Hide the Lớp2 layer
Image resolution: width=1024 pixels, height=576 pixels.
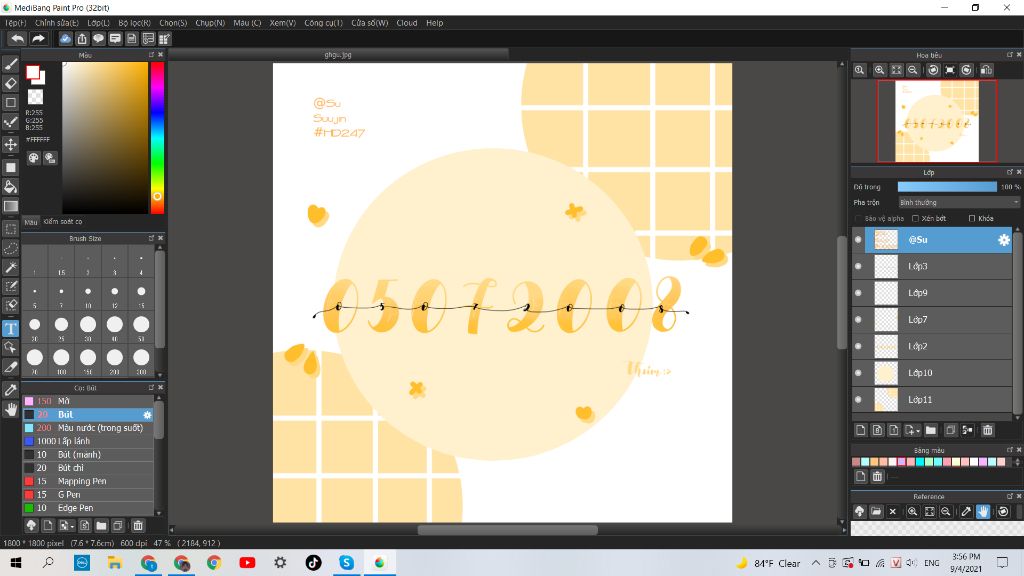[858, 347]
